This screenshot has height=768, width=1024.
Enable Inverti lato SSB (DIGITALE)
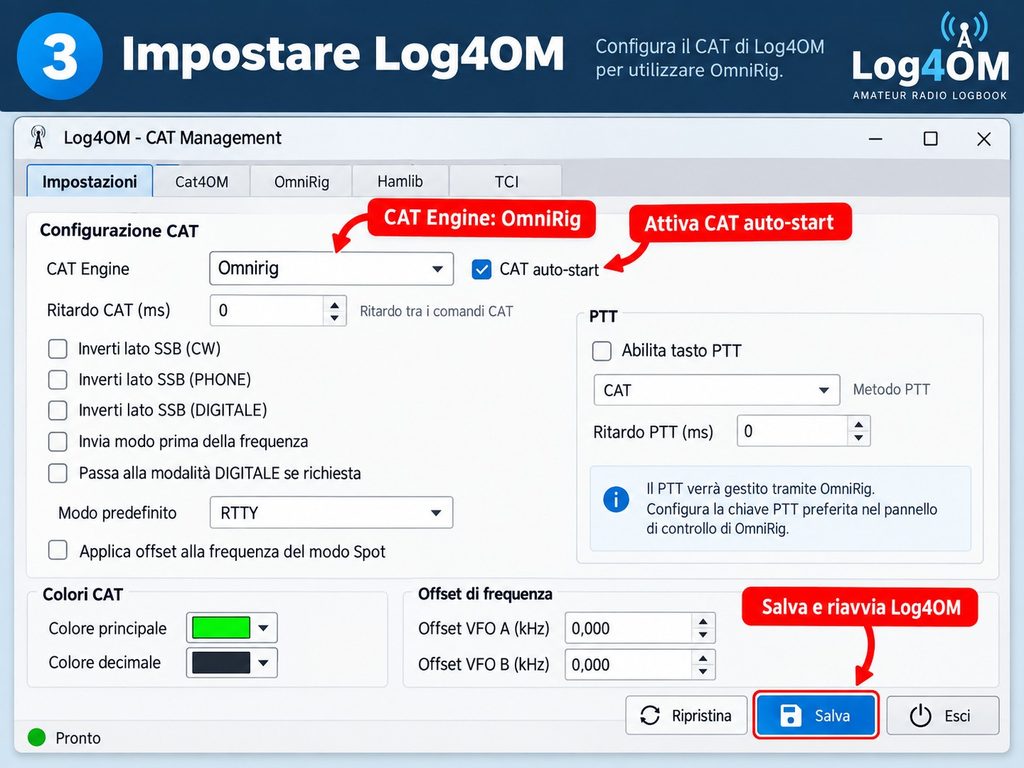tap(57, 410)
